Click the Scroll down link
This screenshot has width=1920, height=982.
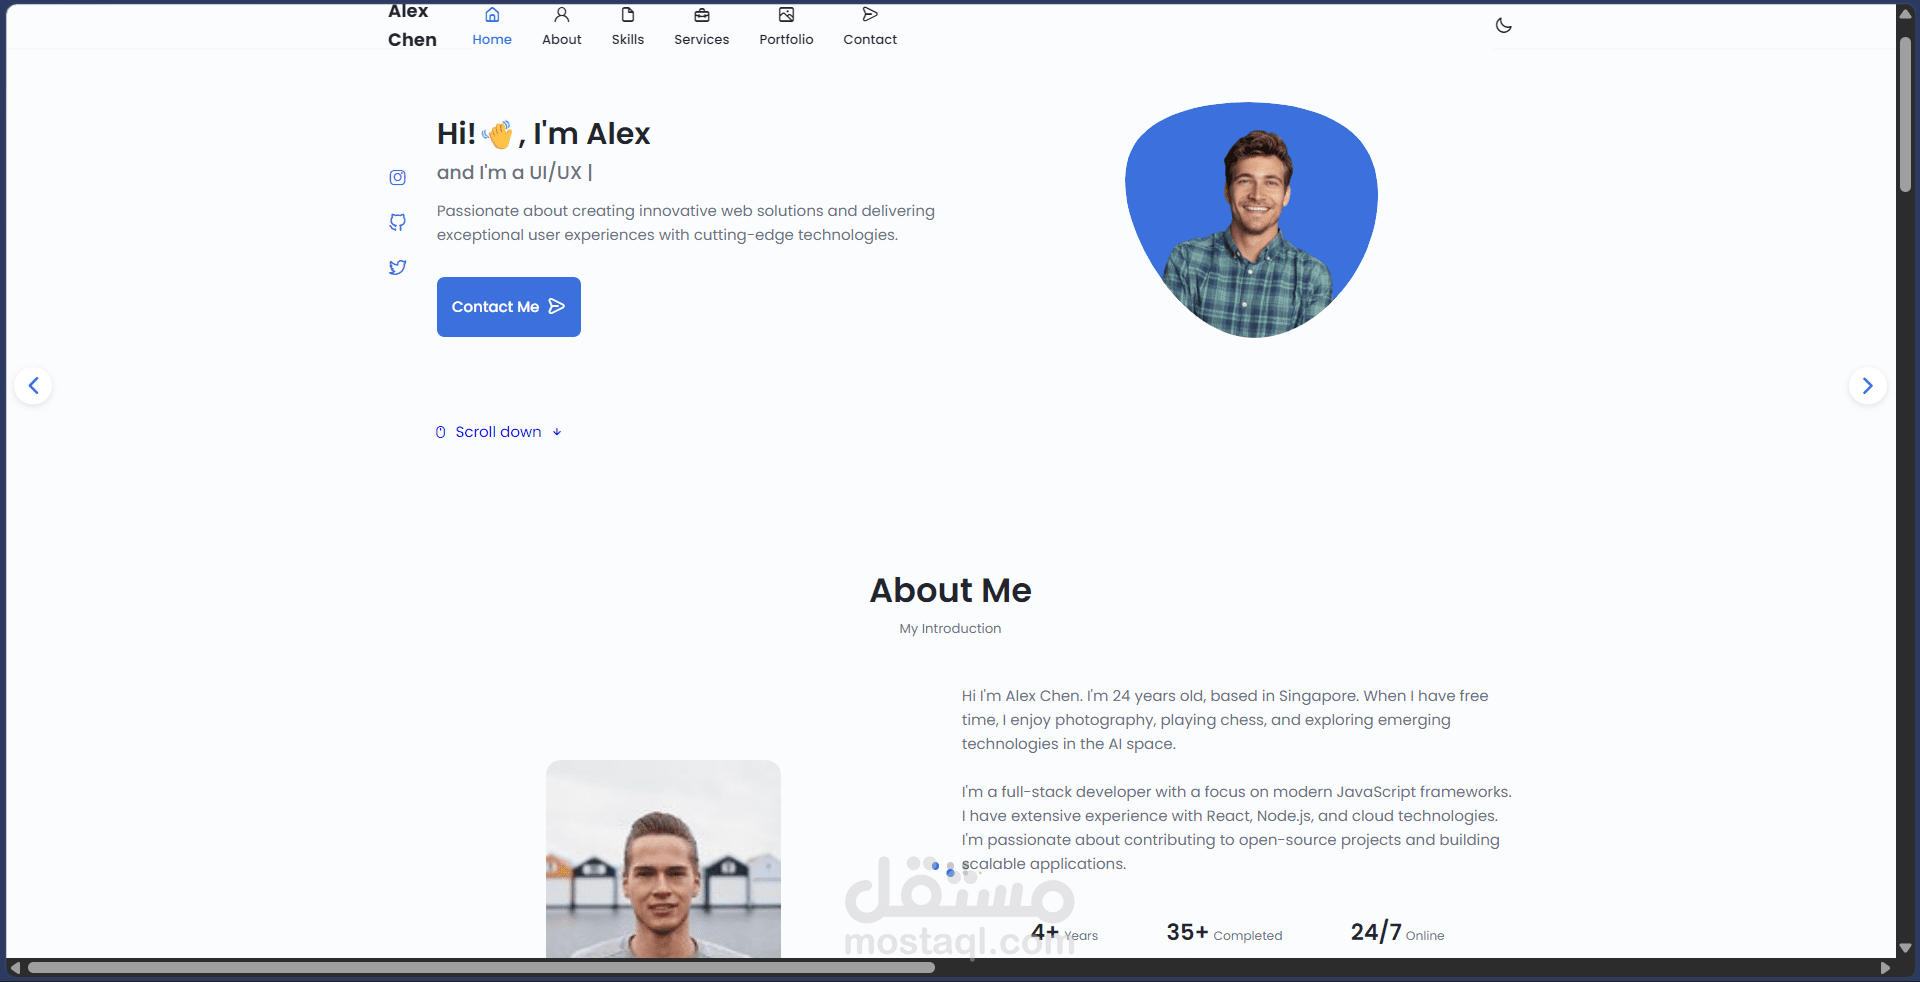pos(499,432)
